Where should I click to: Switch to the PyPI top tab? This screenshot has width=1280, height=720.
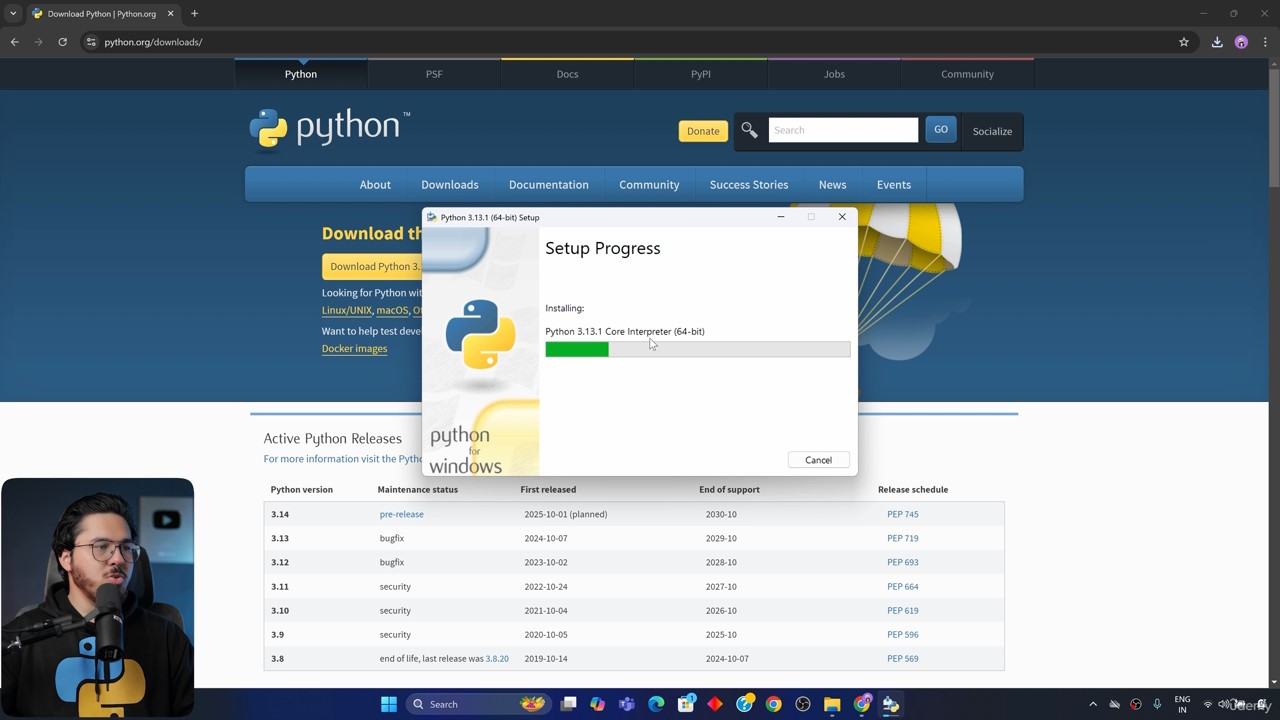[x=701, y=74]
